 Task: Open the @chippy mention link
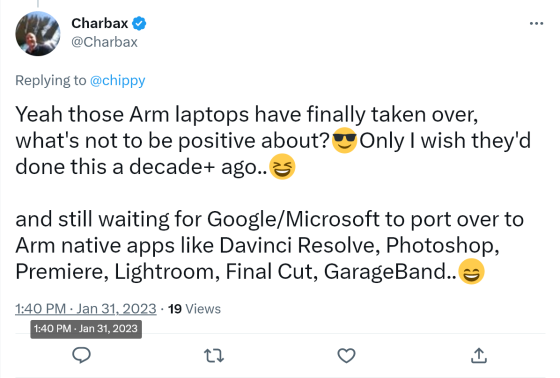pos(118,80)
